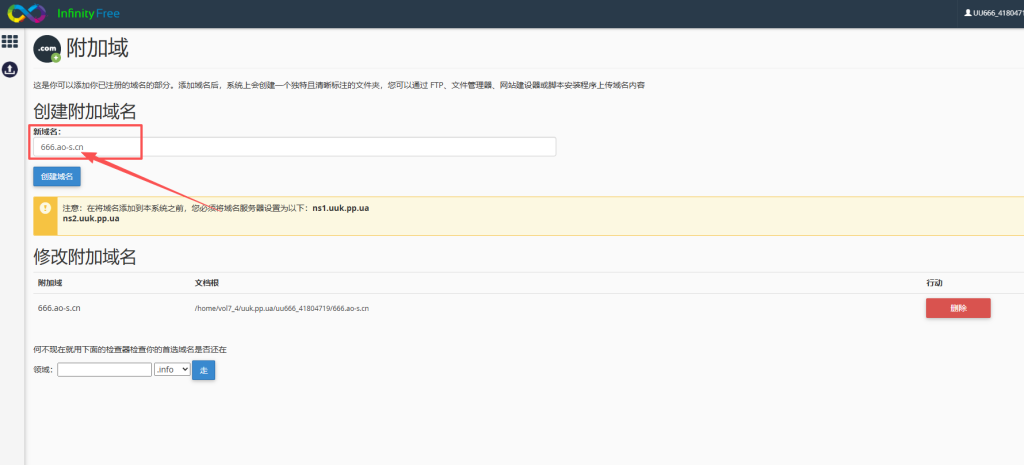Click the 行动 column header
1024x465 pixels.
(x=935, y=283)
